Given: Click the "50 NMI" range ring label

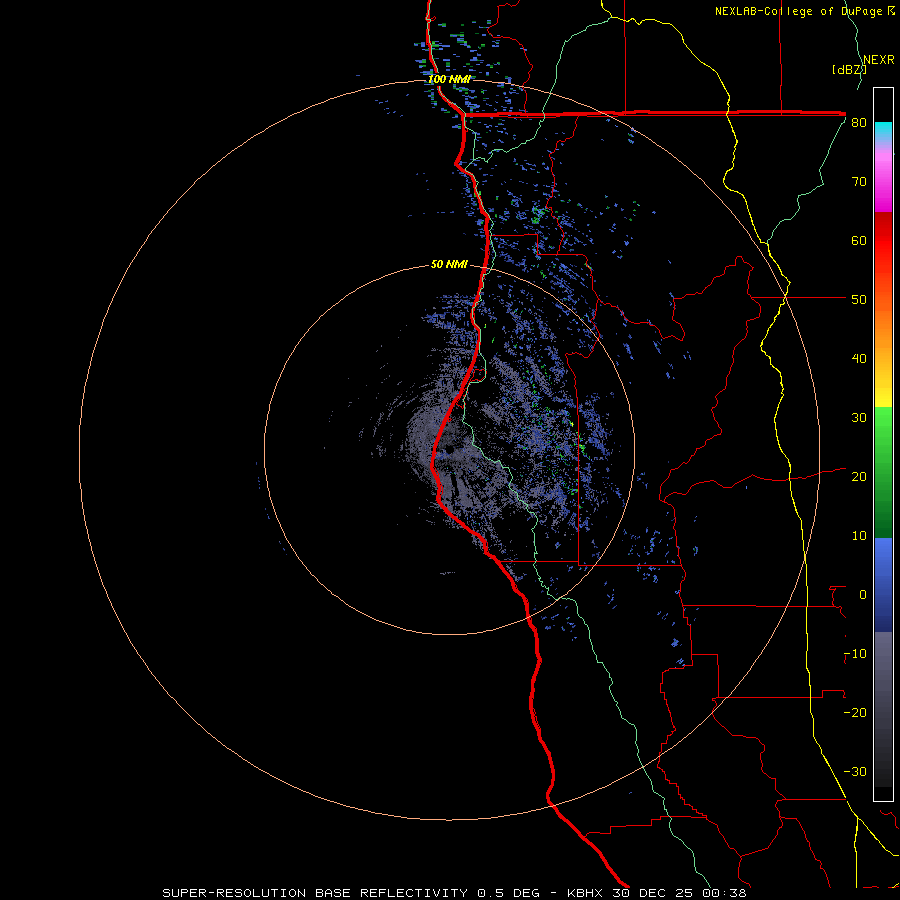Looking at the screenshot, I should [449, 265].
